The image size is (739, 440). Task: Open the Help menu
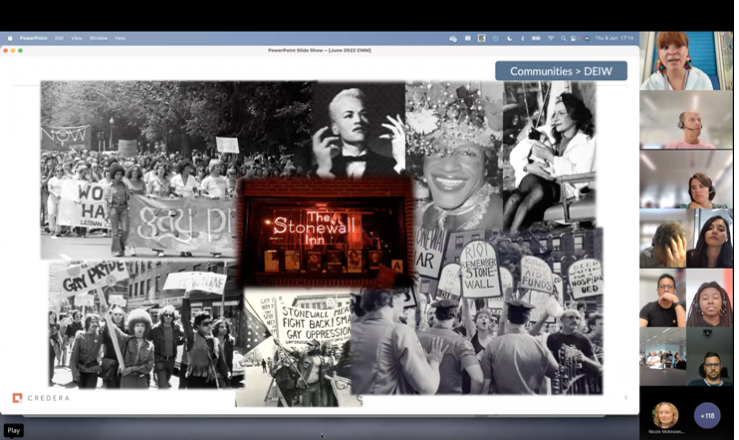(120, 38)
